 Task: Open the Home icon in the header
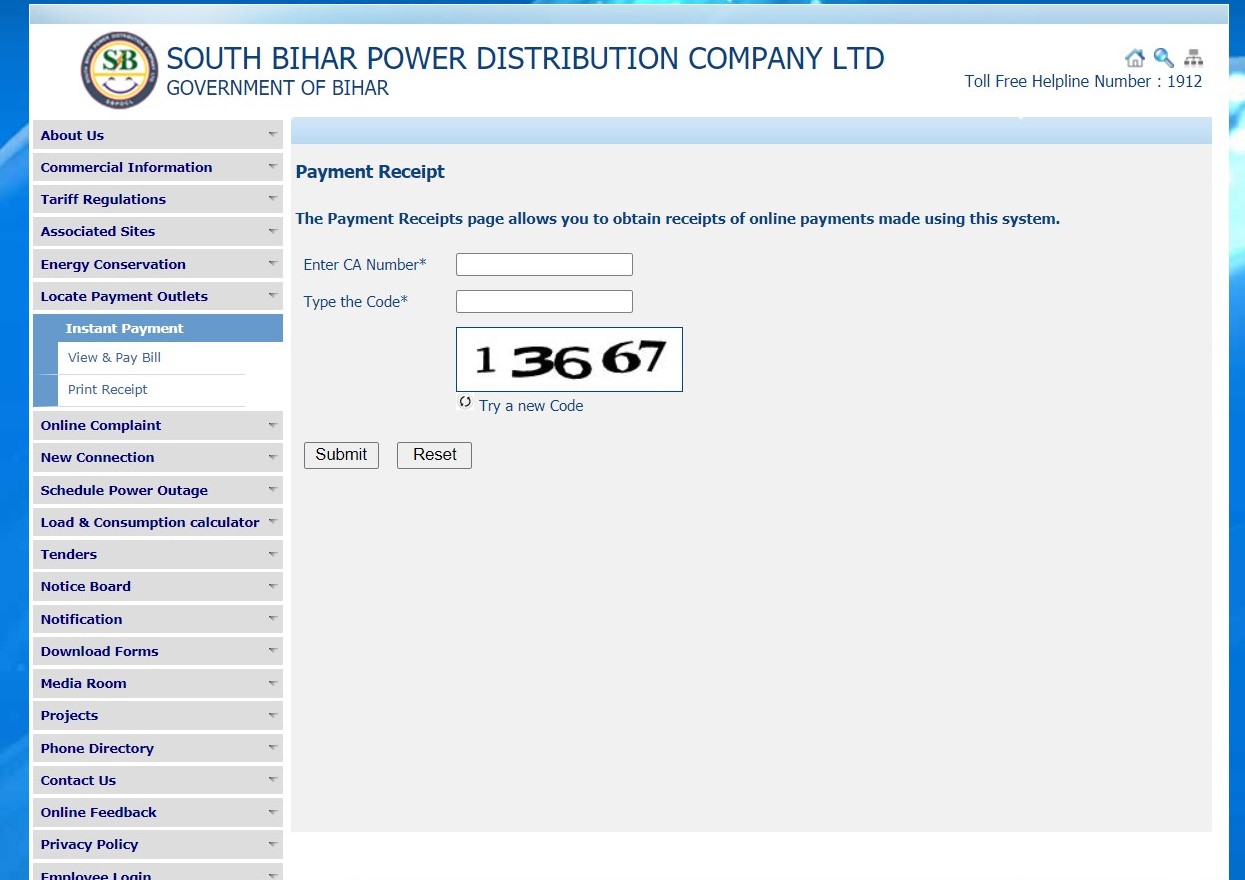(x=1135, y=58)
